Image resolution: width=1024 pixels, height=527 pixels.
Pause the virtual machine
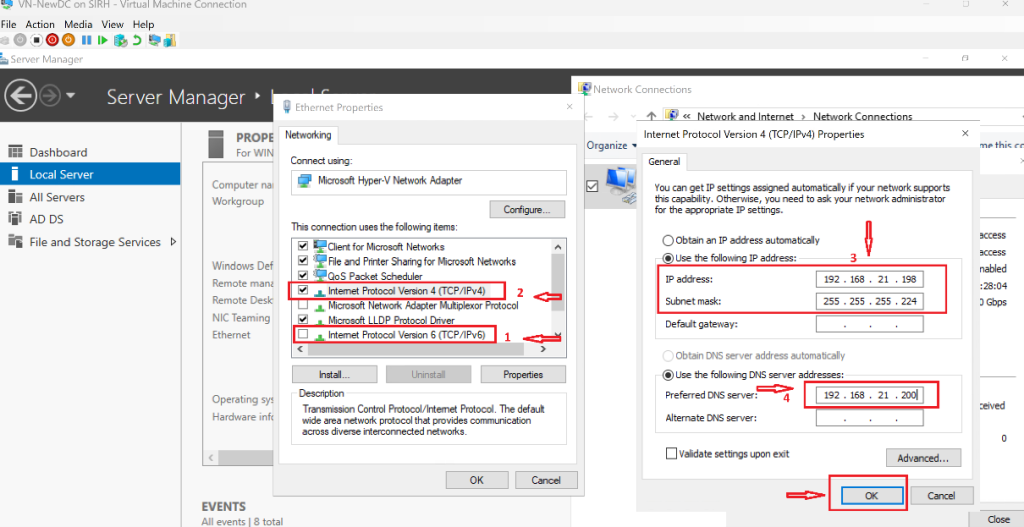point(86,40)
